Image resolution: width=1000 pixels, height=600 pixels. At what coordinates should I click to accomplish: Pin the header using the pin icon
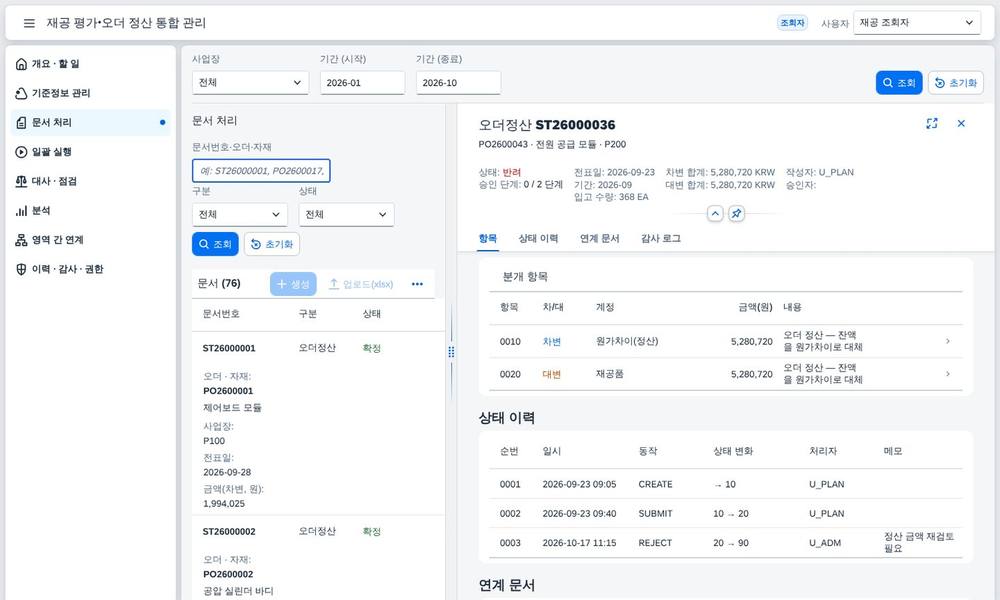pos(737,214)
